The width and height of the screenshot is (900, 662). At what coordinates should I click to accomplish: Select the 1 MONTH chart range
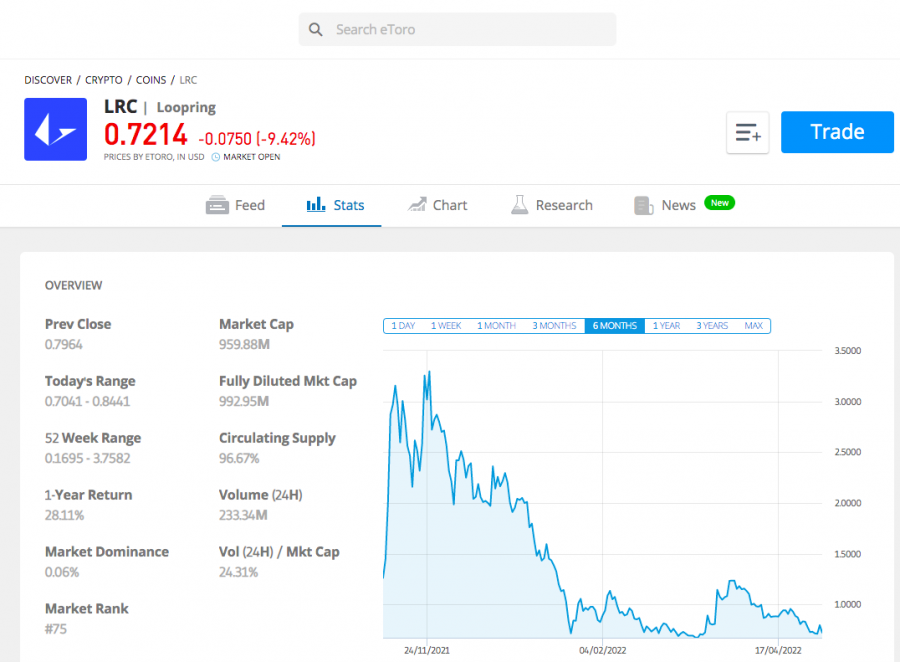click(x=496, y=326)
